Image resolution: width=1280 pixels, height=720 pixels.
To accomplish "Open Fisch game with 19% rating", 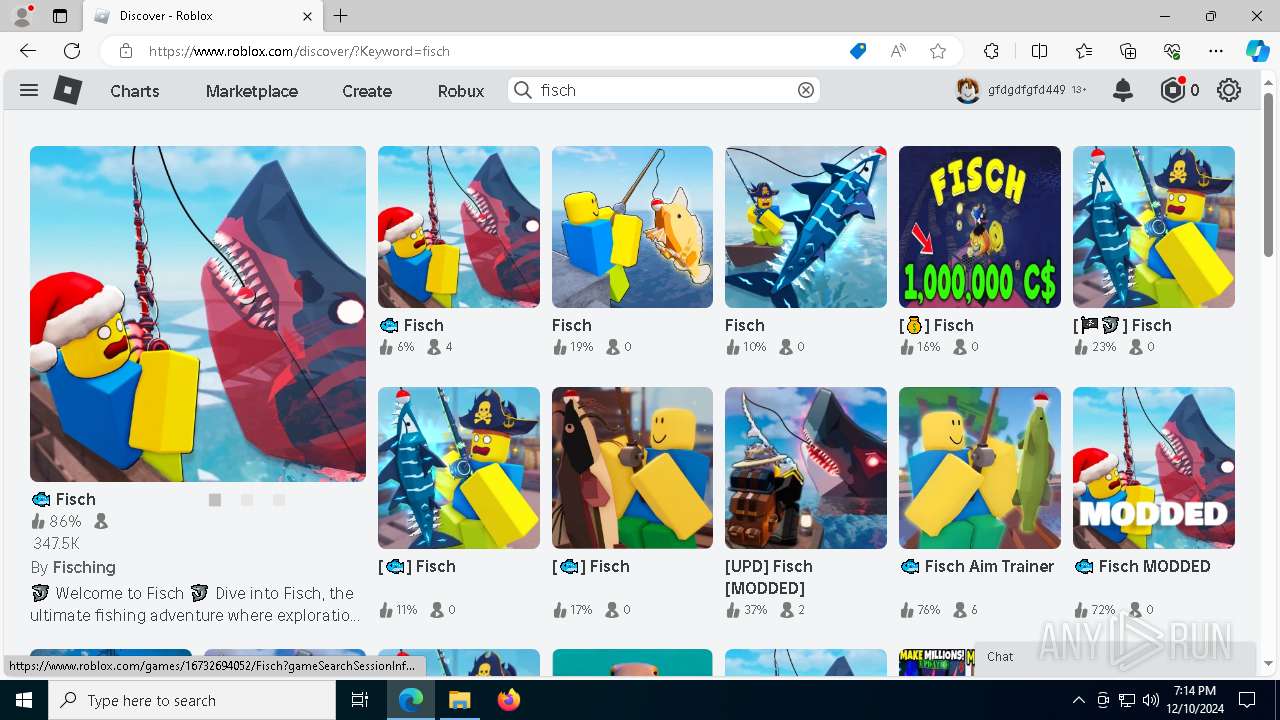I will (x=632, y=227).
